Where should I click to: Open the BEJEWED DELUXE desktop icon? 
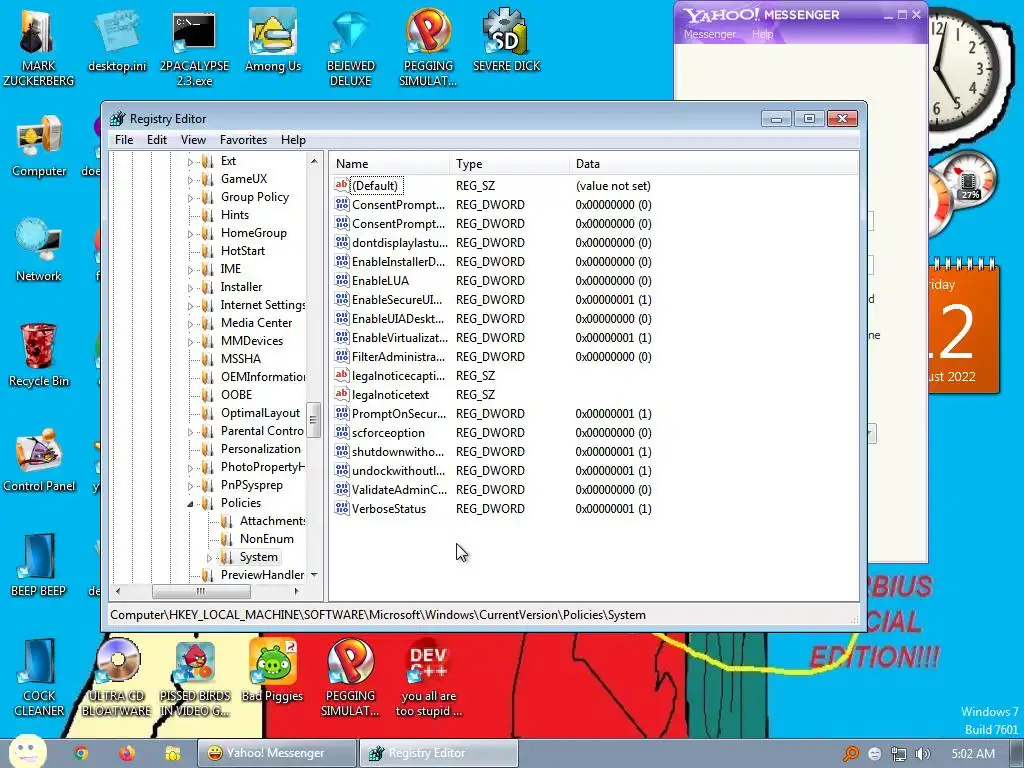351,48
